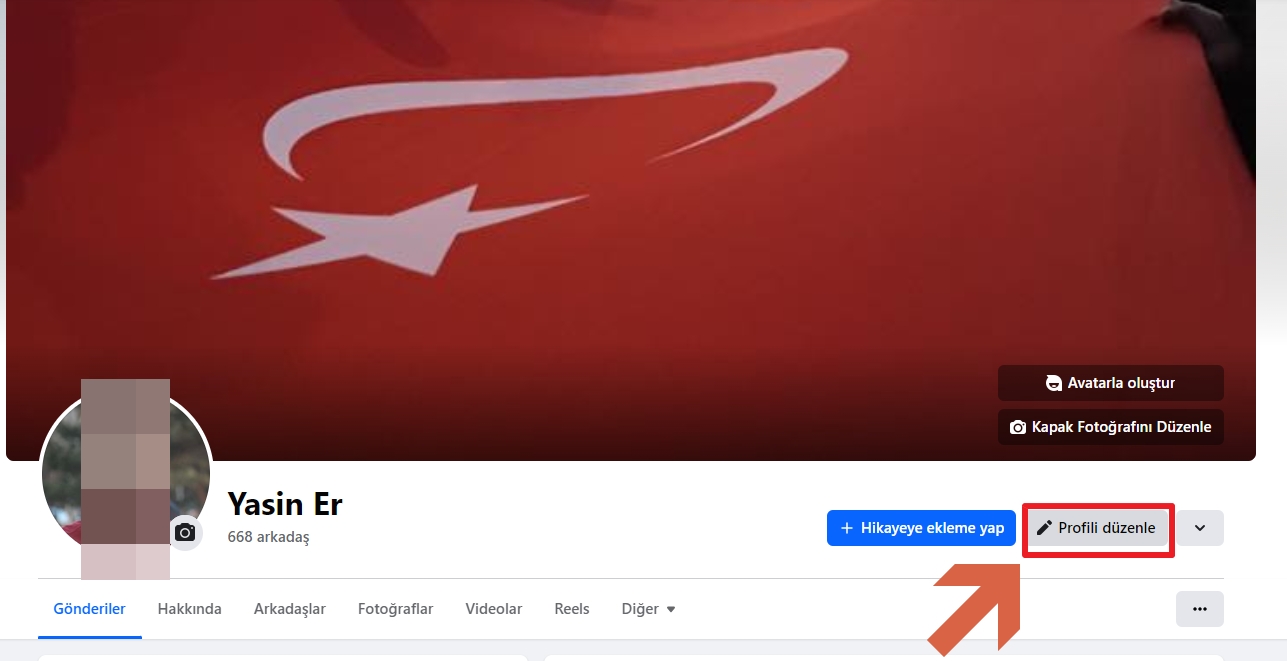Open the Turkish flag cover photo
1287x661 pixels.
click(x=631, y=200)
